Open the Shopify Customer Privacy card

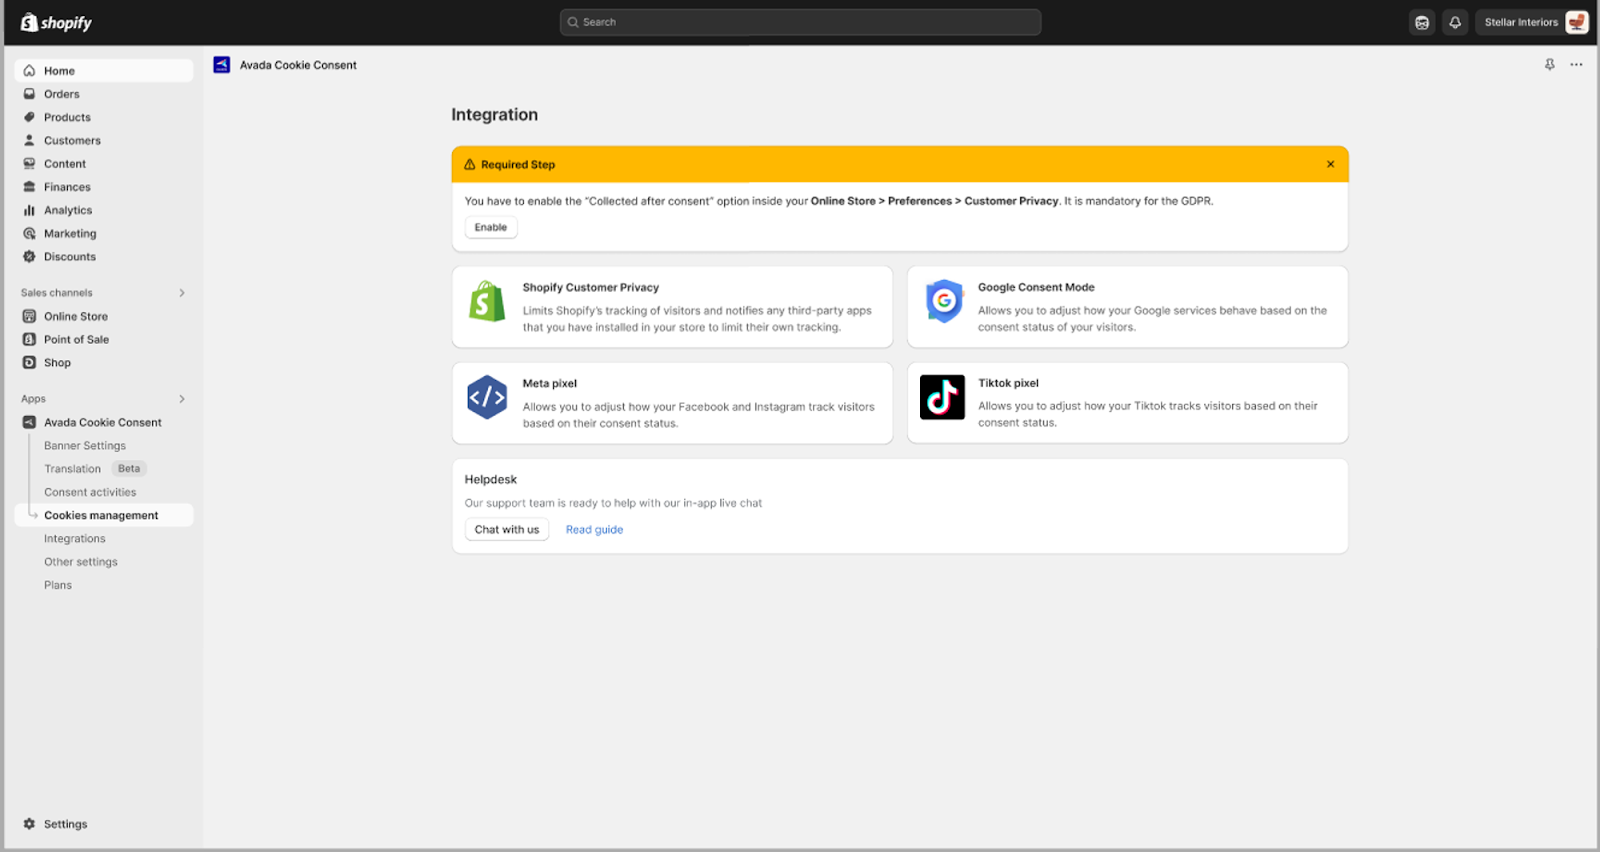672,307
